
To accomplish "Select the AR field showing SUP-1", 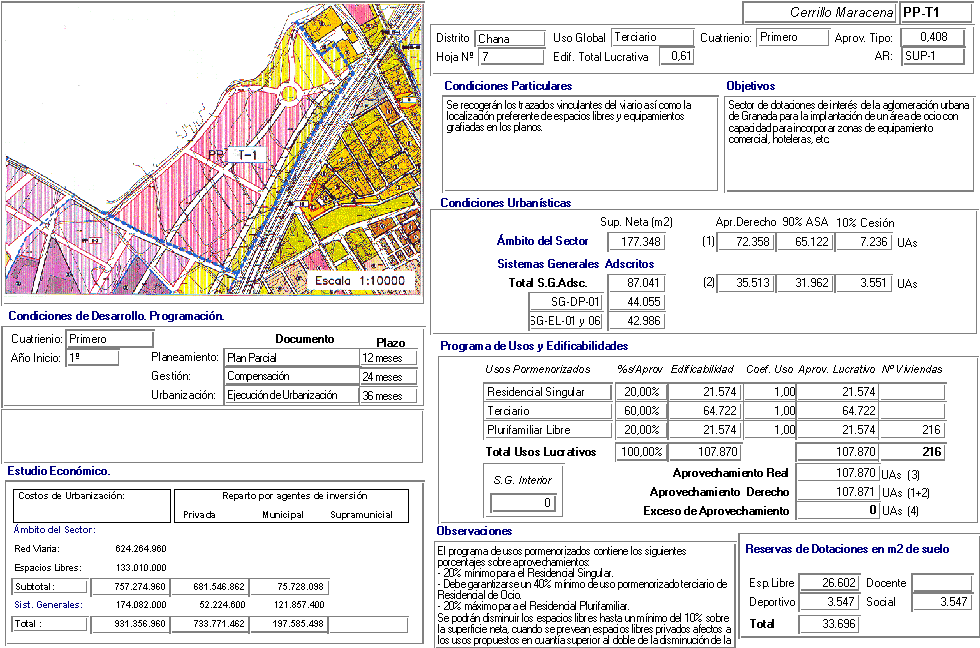I will point(934,57).
